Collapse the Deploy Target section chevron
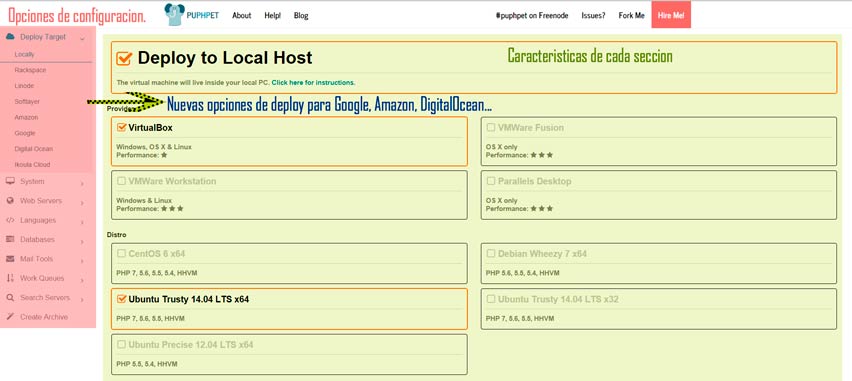The height and width of the screenshot is (381, 852). pyautogui.click(x=82, y=39)
